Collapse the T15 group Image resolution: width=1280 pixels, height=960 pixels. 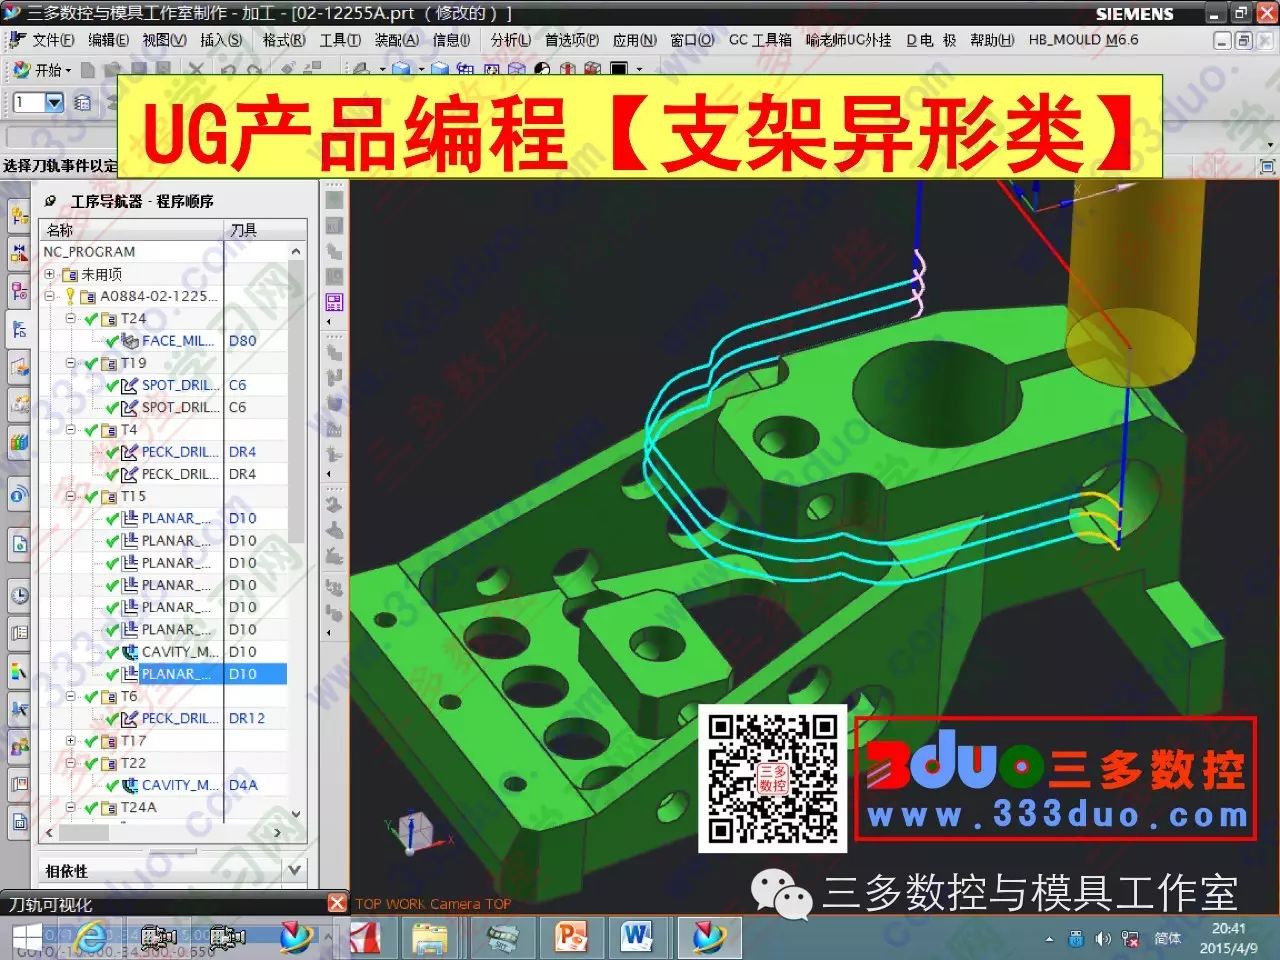pos(71,496)
